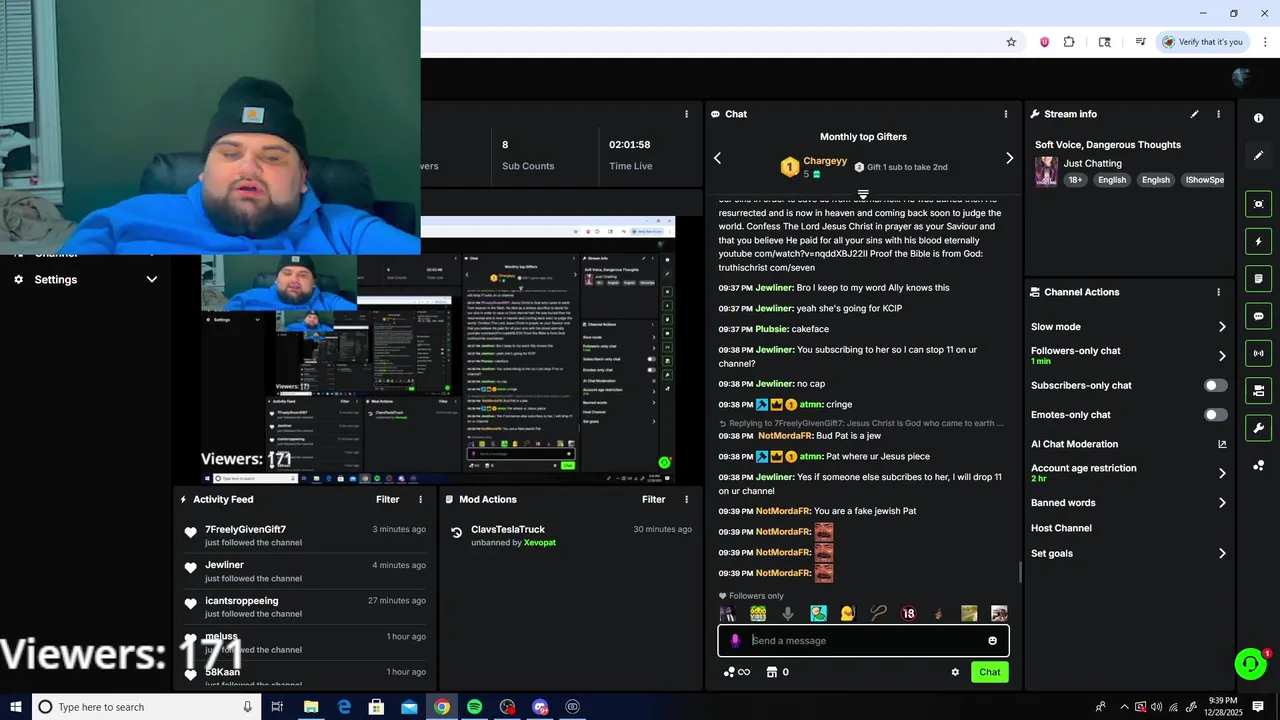This screenshot has width=1280, height=720.
Task: Click the shop icon below message box
Action: click(x=771, y=672)
